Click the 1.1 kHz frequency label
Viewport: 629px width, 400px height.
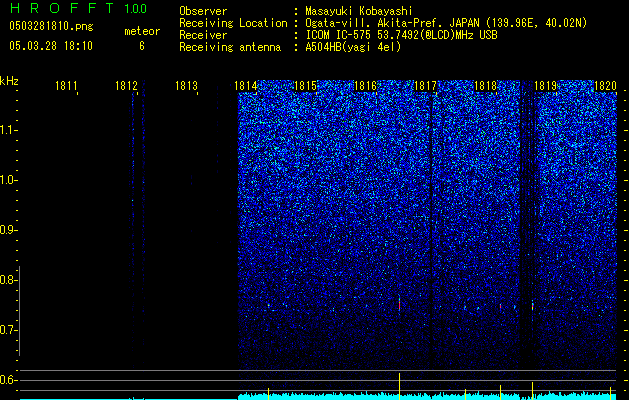pos(7,130)
